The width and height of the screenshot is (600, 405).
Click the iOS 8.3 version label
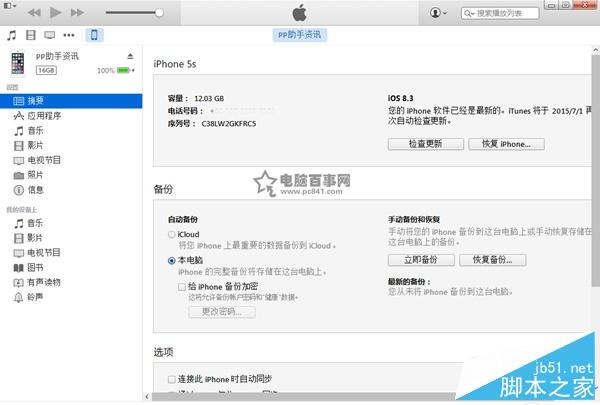401,98
